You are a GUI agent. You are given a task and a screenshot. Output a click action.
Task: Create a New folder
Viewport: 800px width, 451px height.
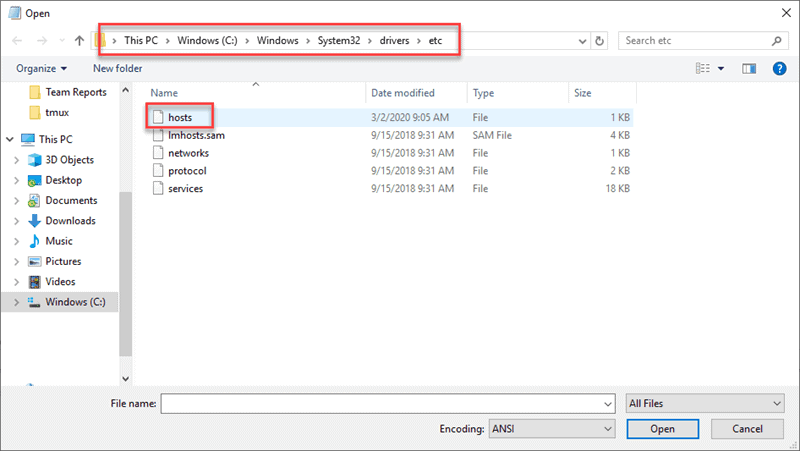[x=117, y=68]
